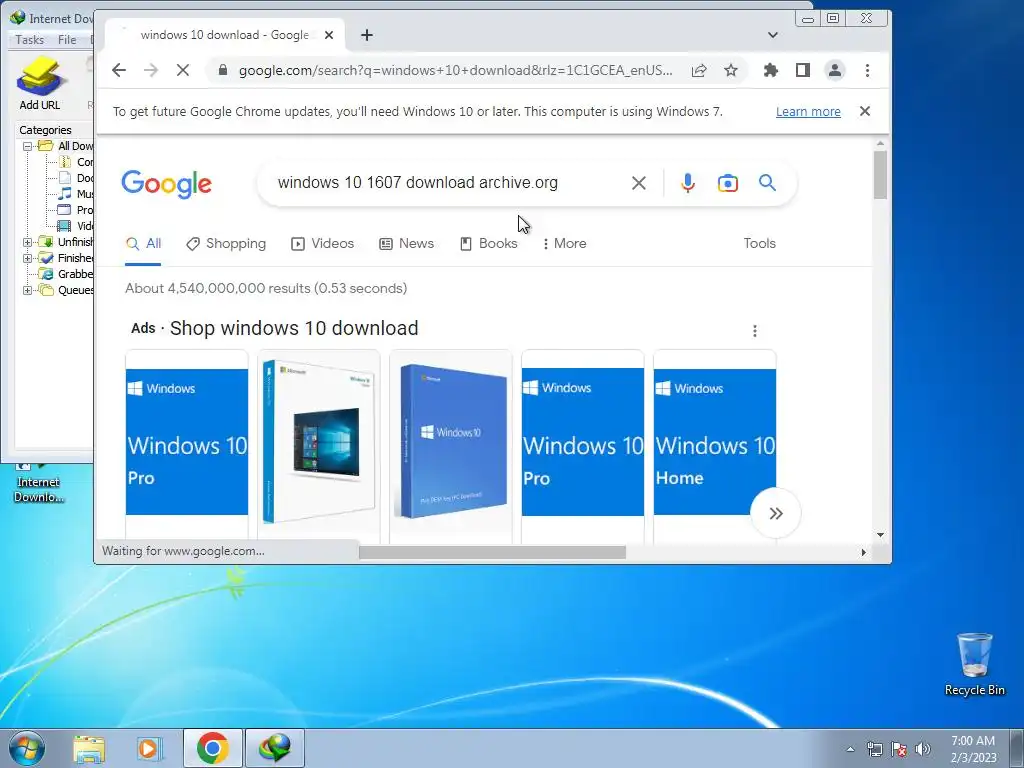Image resolution: width=1024 pixels, height=768 pixels.
Task: Click Add URL in Internet Download Manager
Action: [x=39, y=84]
